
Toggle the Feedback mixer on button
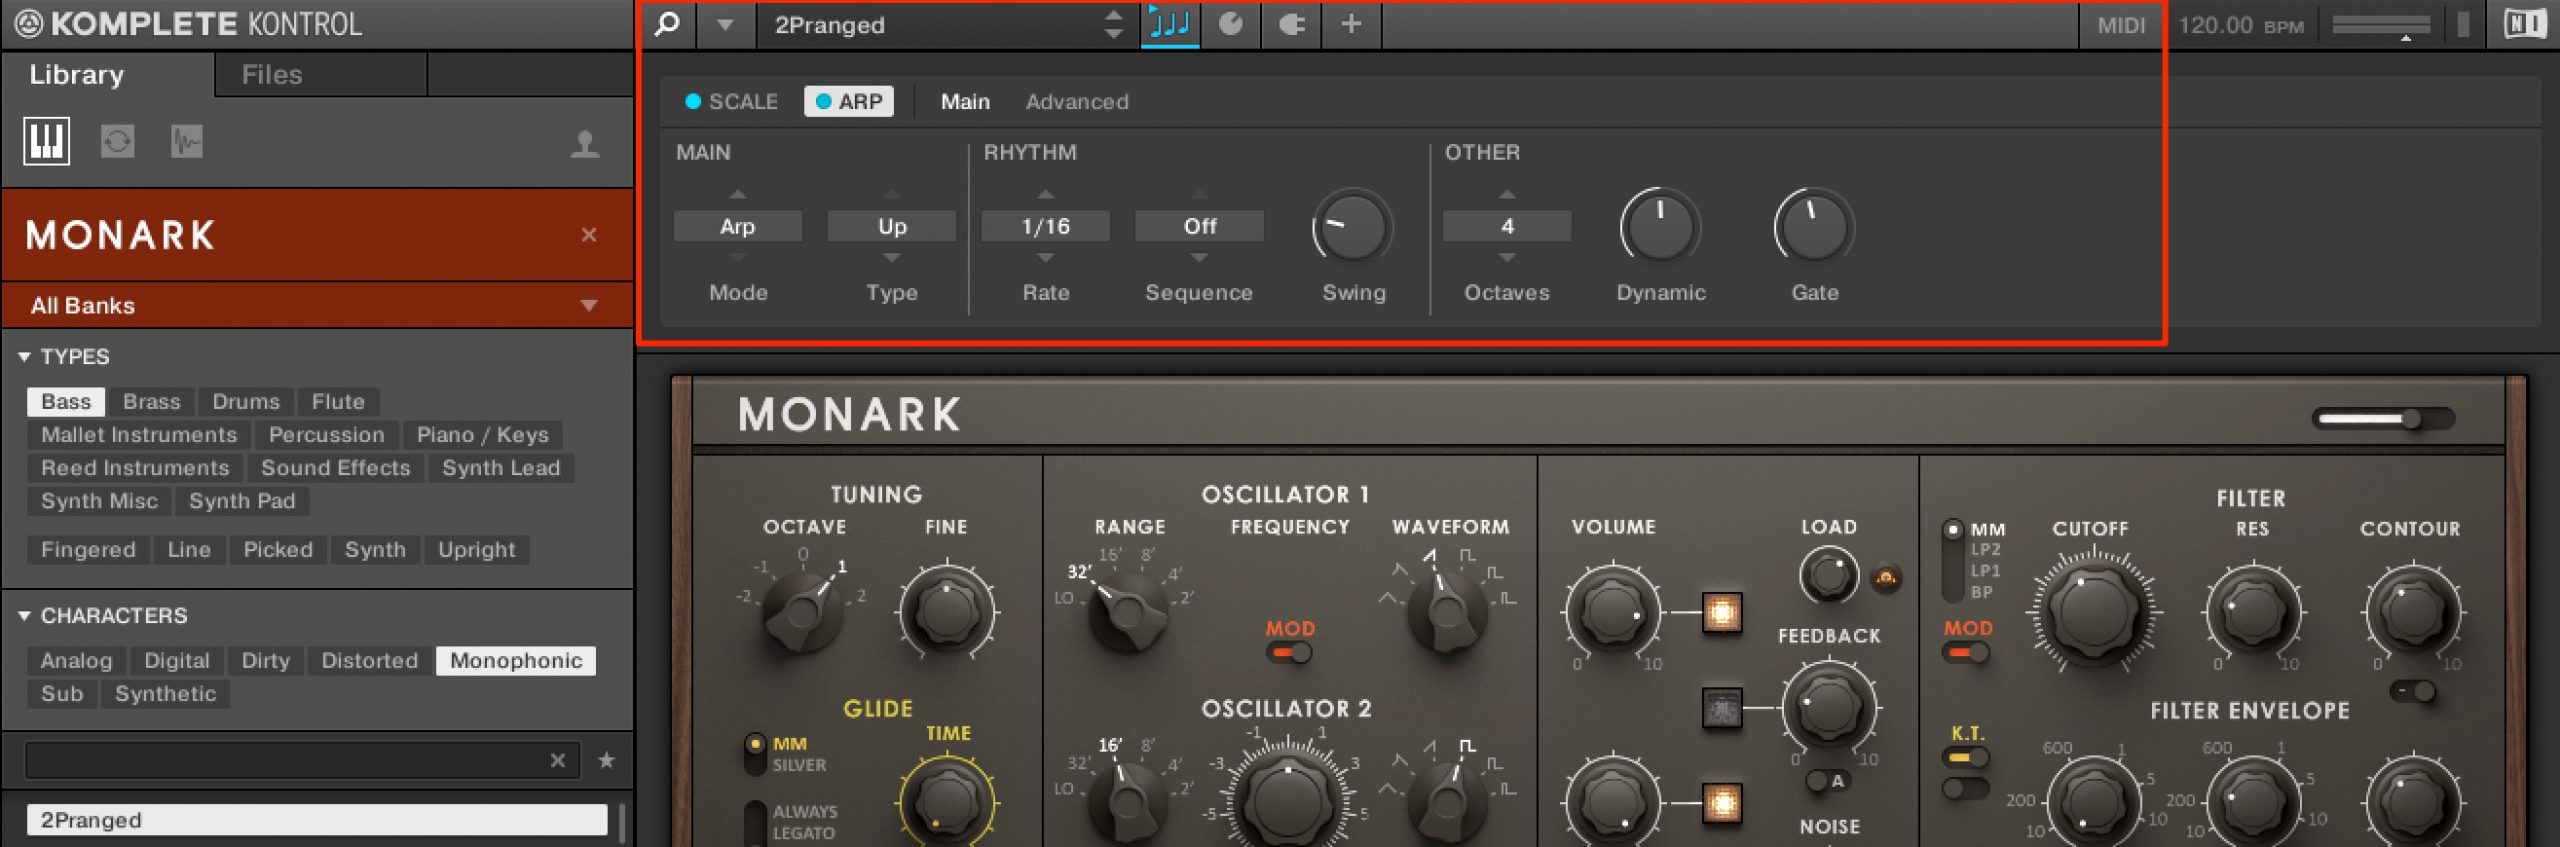1722,708
